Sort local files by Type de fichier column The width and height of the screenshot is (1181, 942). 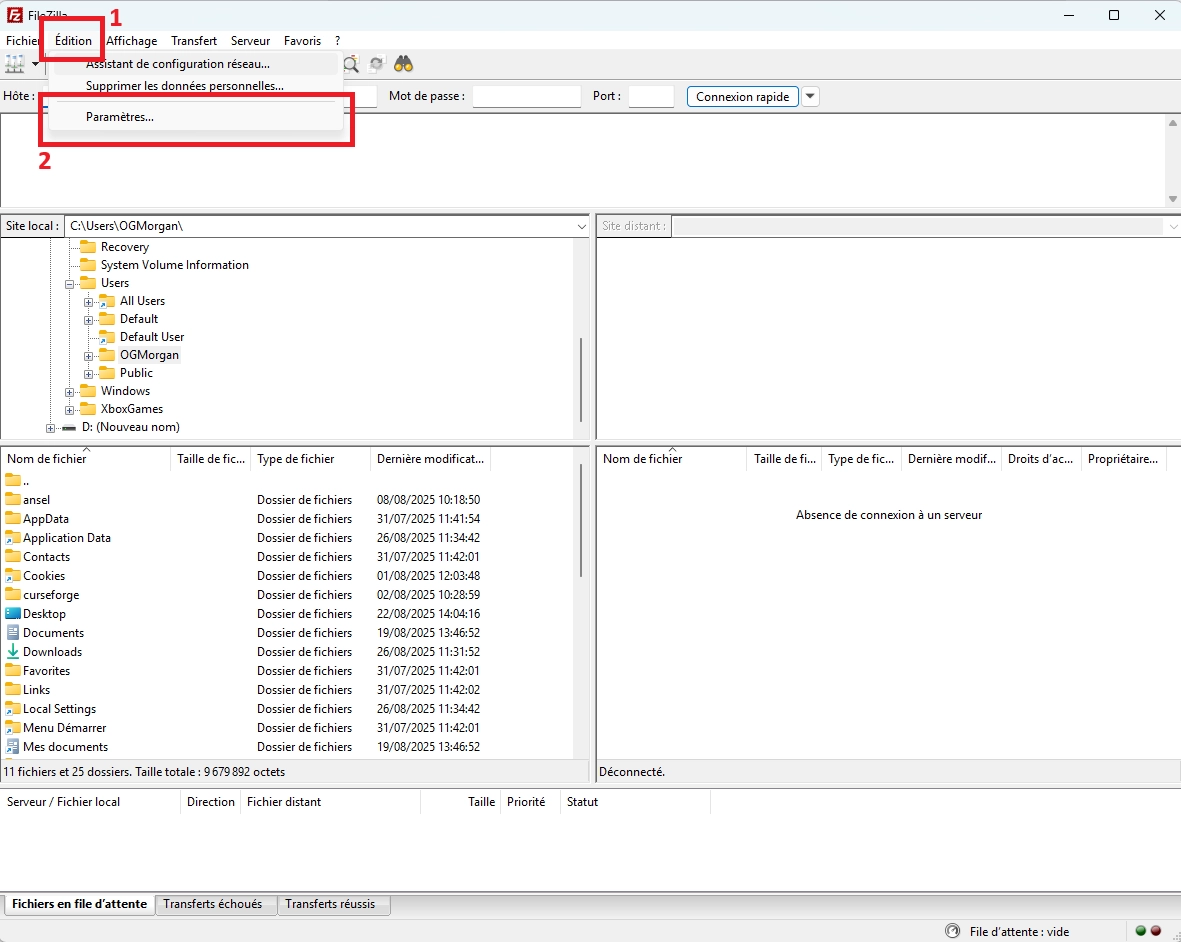310,459
